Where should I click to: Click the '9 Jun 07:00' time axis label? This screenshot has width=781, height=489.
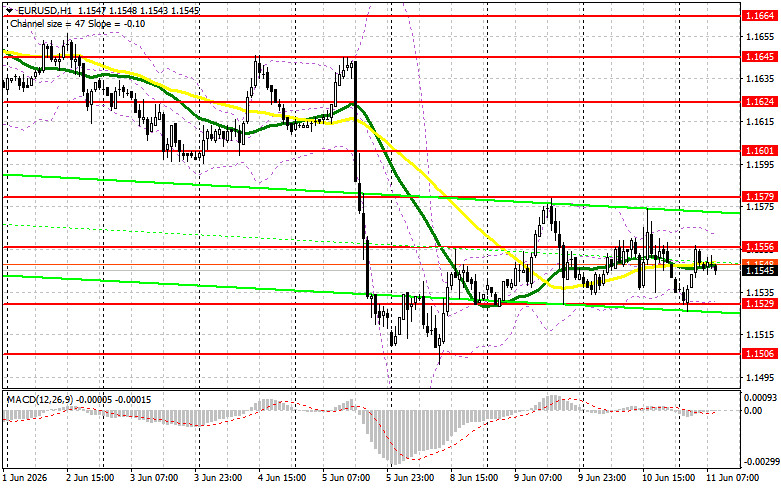point(539,478)
